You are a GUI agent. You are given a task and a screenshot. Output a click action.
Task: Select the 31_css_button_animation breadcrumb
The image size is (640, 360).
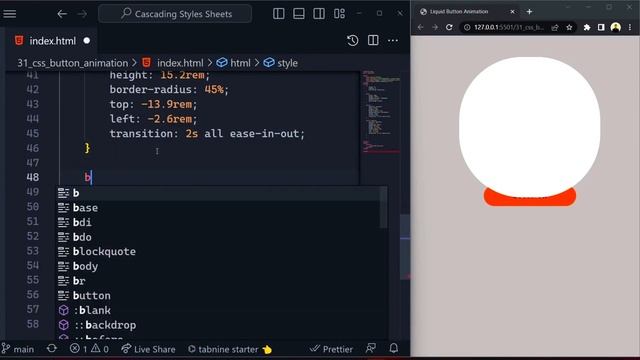(x=73, y=63)
